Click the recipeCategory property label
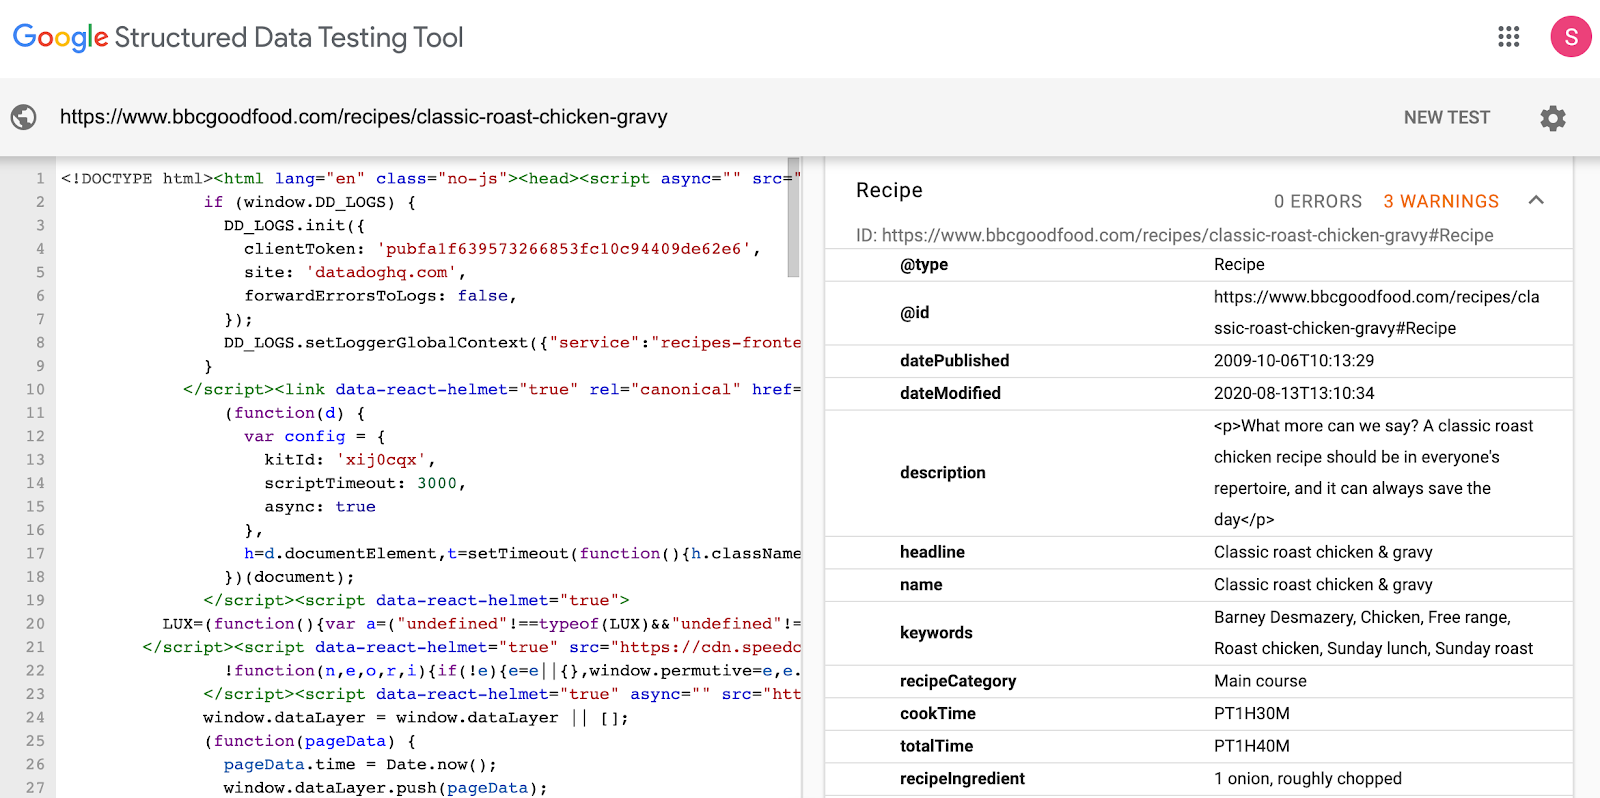 coord(958,681)
